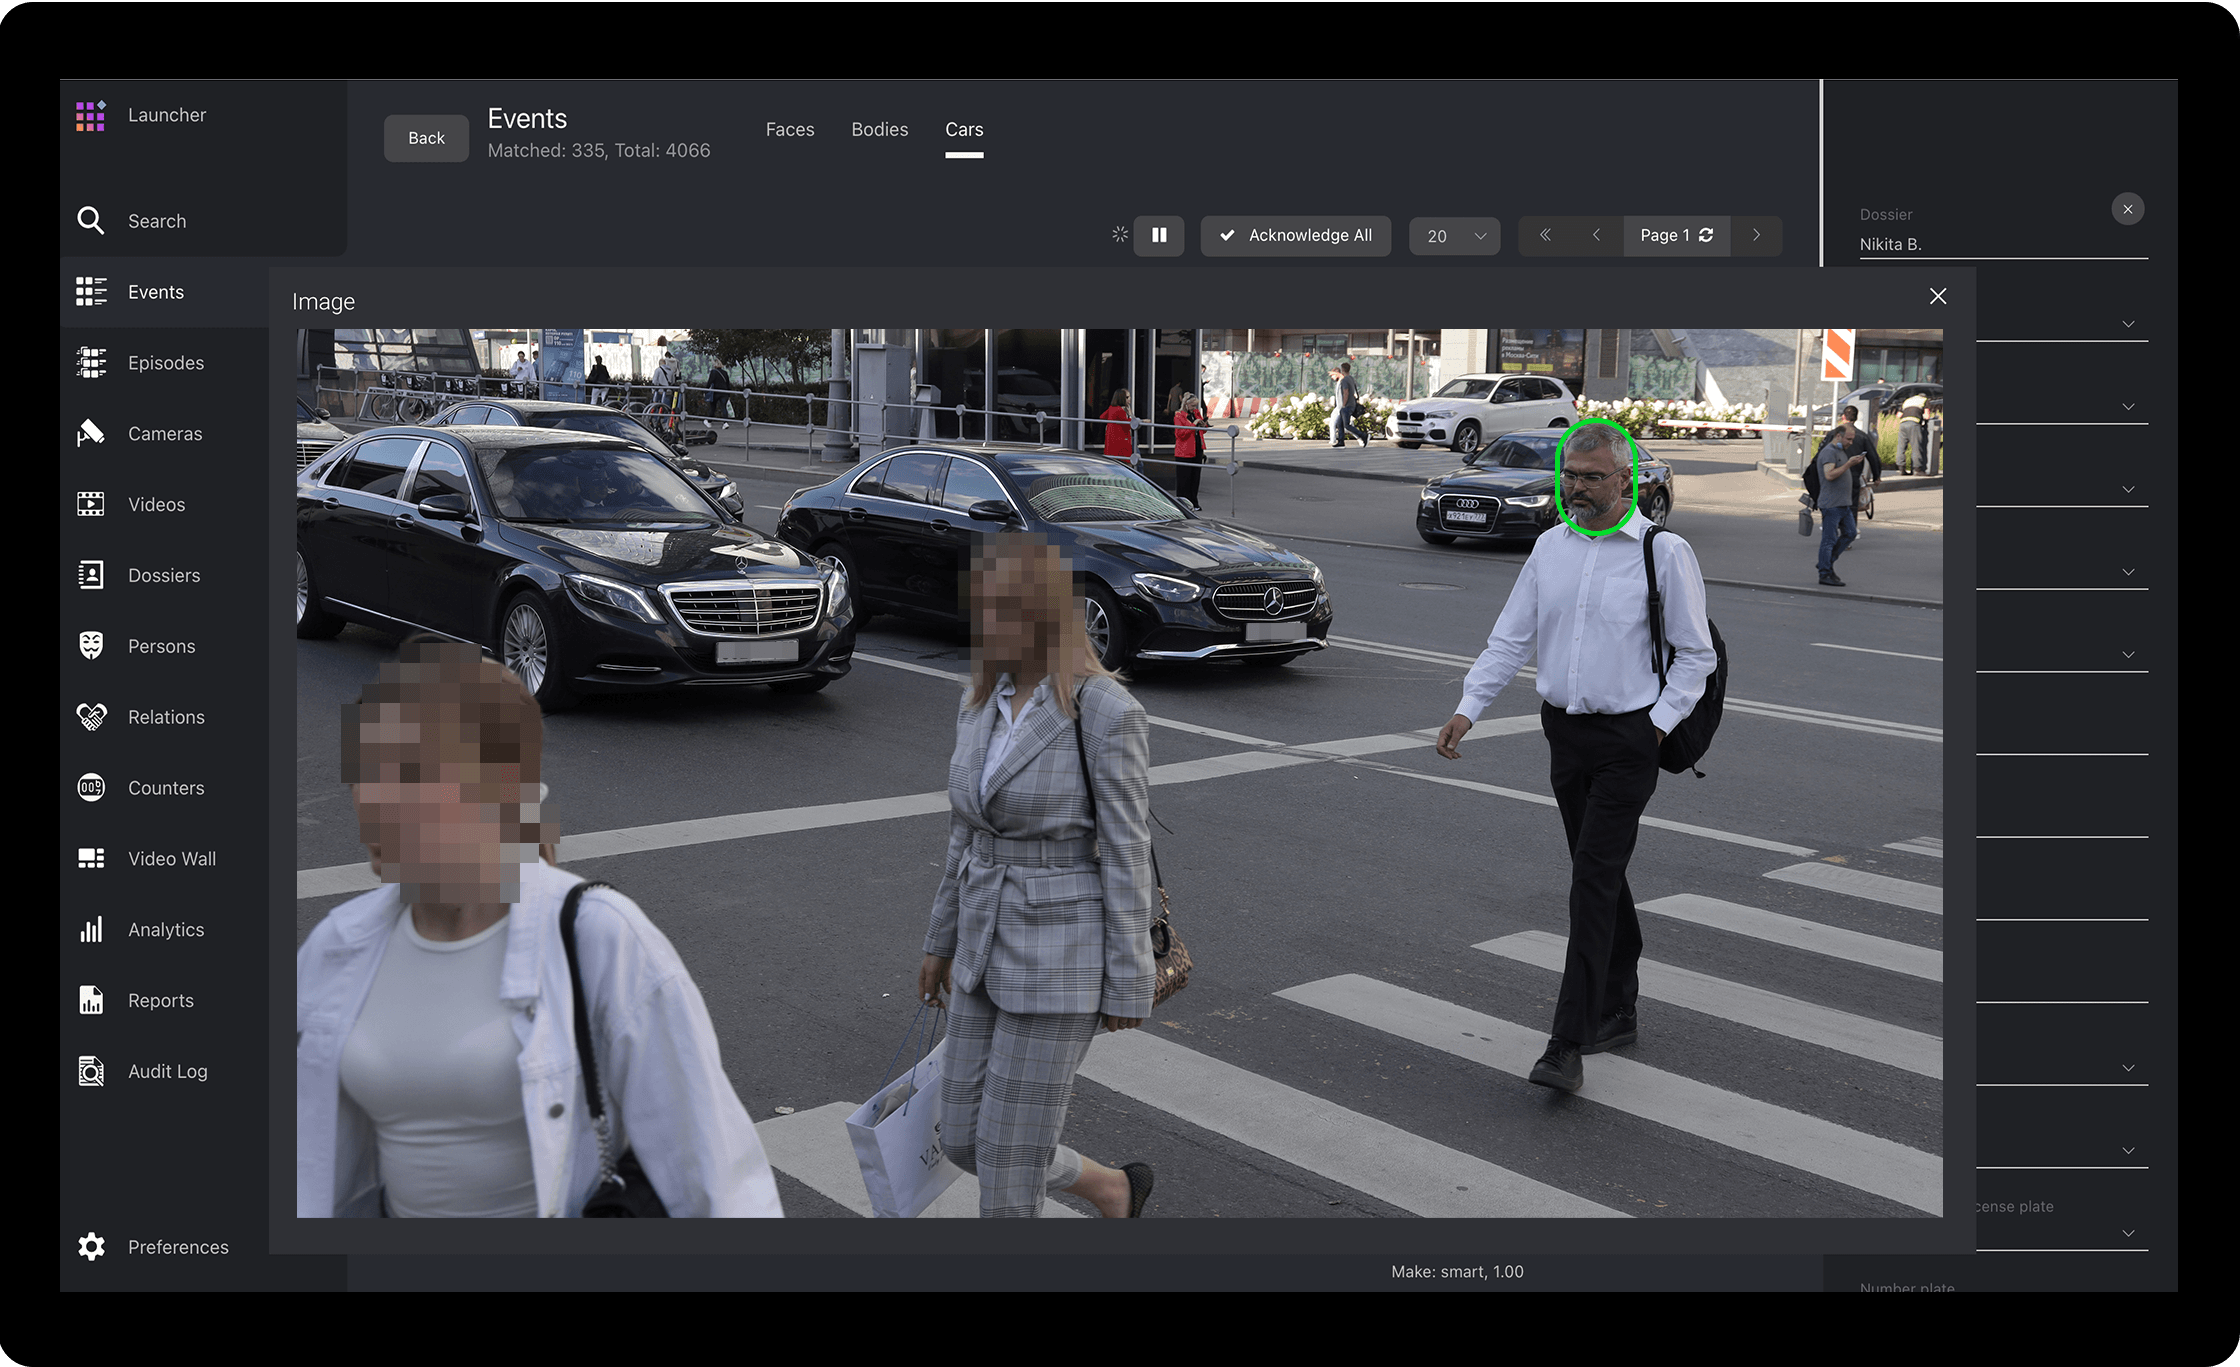Click 'Make: smart, 1.00' text
This screenshot has height=1367, width=2240.
[1457, 1272]
